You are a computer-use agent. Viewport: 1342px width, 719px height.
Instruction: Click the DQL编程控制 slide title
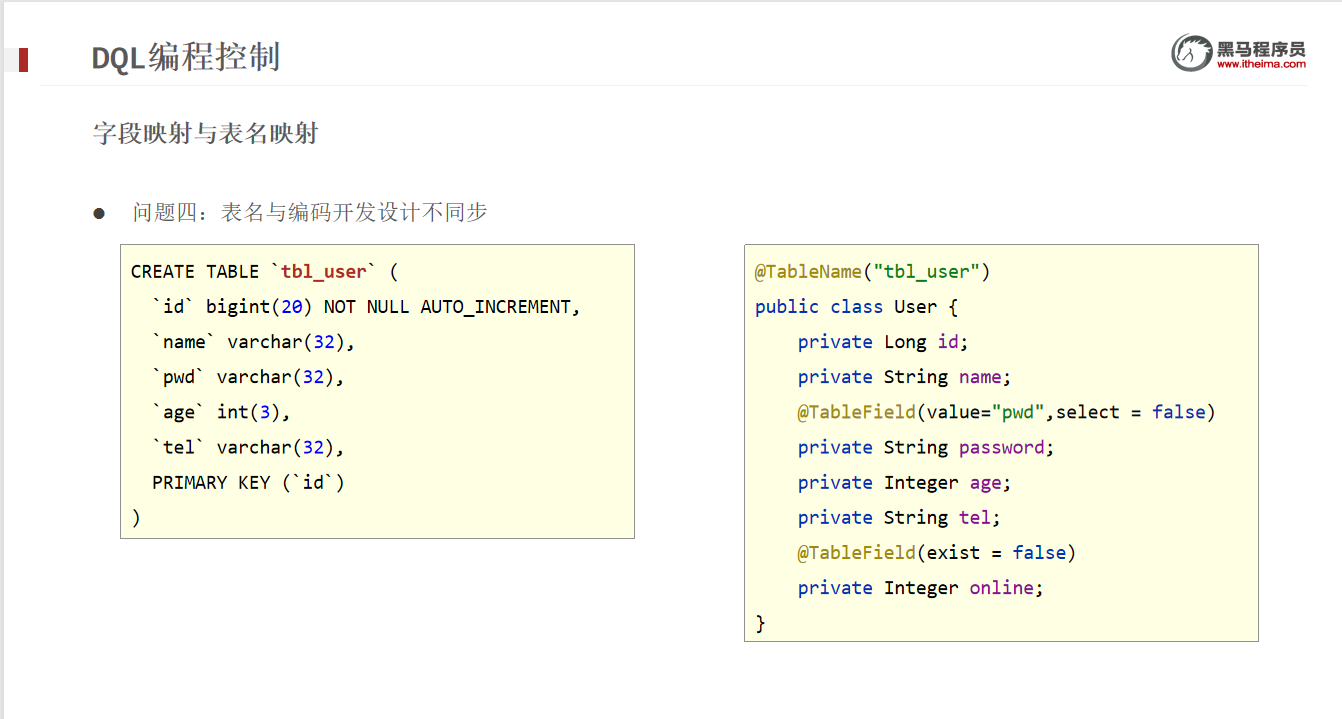coord(186,57)
